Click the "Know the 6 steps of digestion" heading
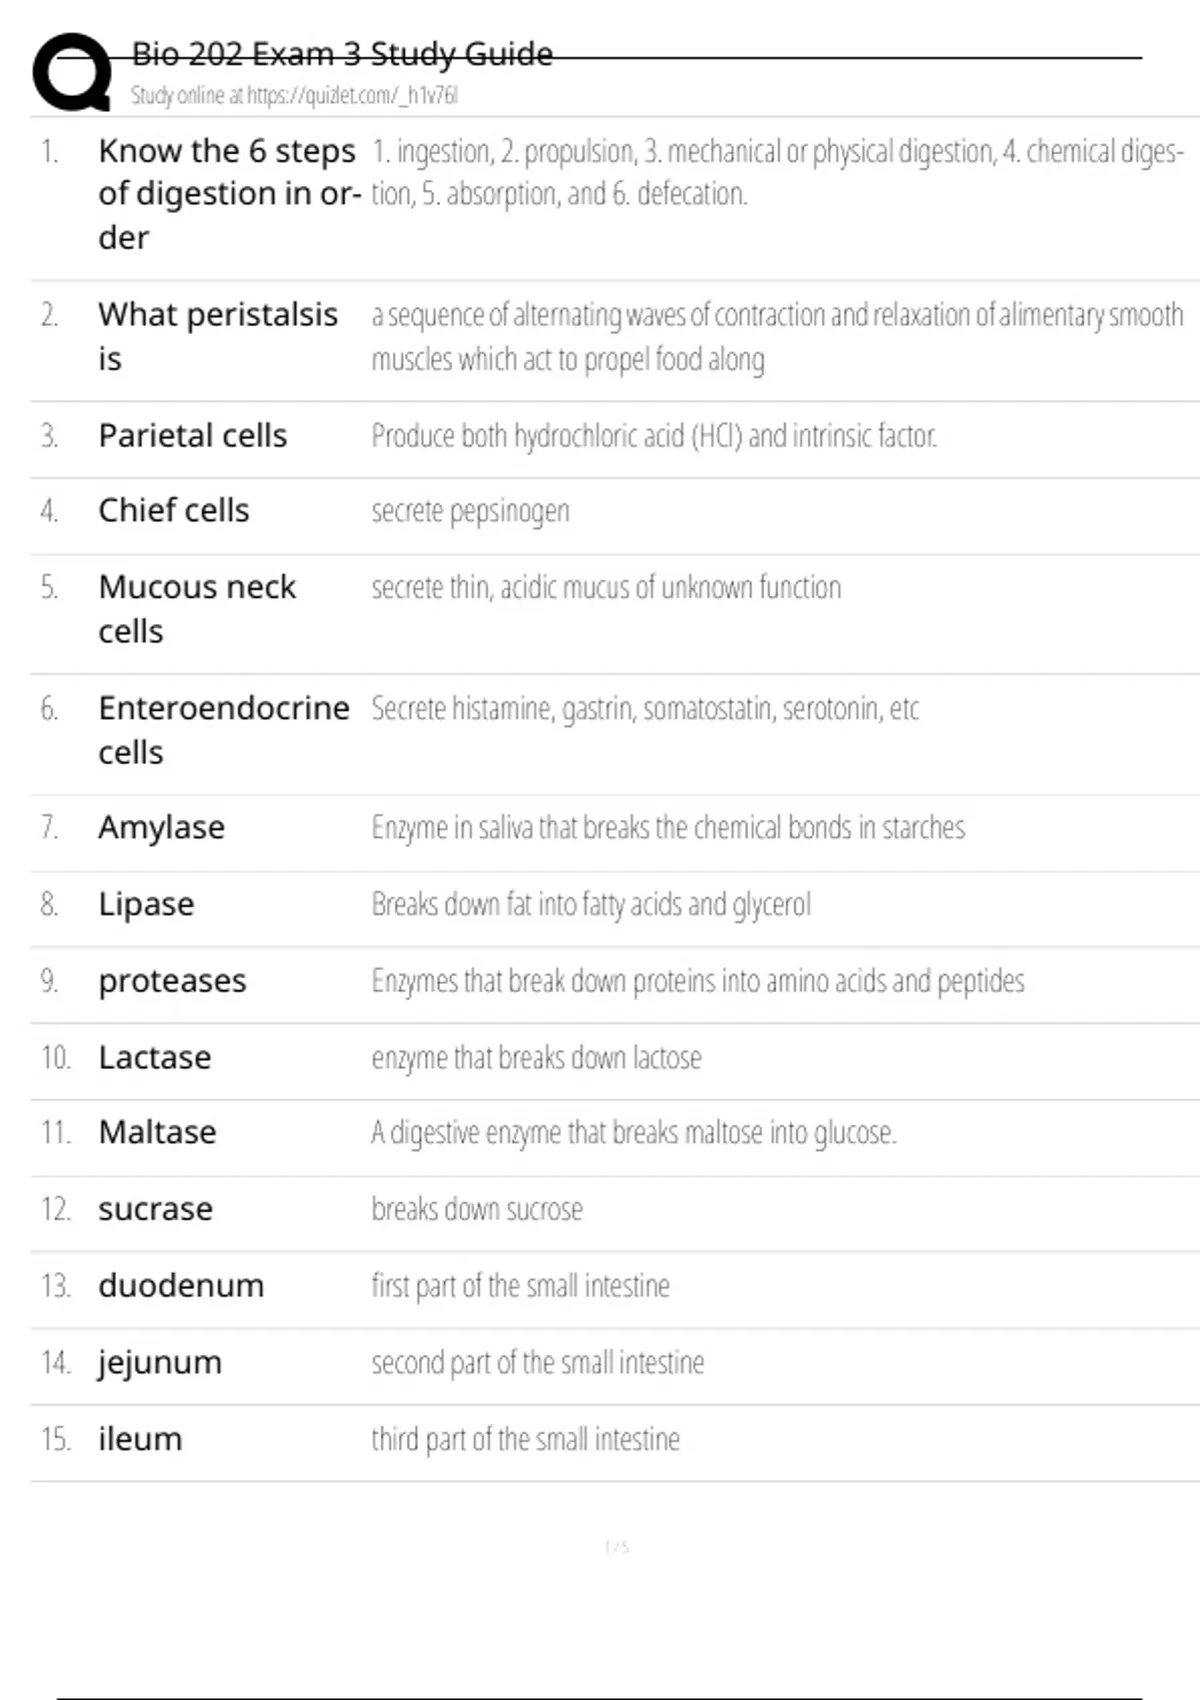The image size is (1200, 1700). [x=227, y=194]
